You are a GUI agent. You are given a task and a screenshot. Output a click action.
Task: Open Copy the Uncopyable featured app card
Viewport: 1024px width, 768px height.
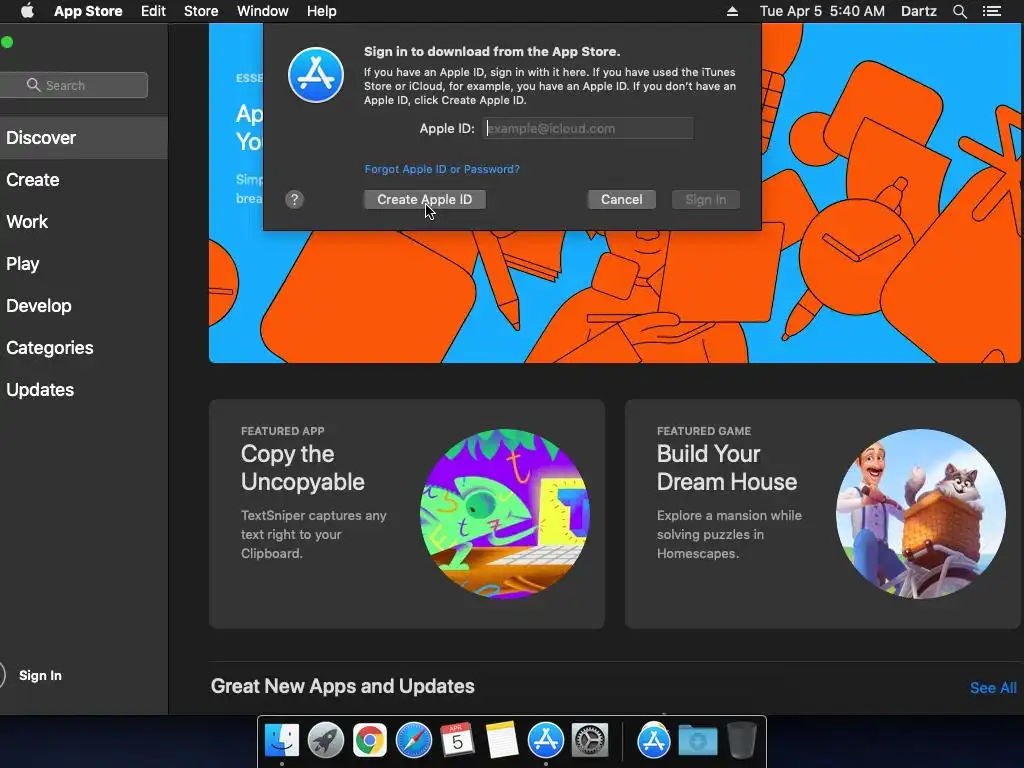pyautogui.click(x=407, y=514)
